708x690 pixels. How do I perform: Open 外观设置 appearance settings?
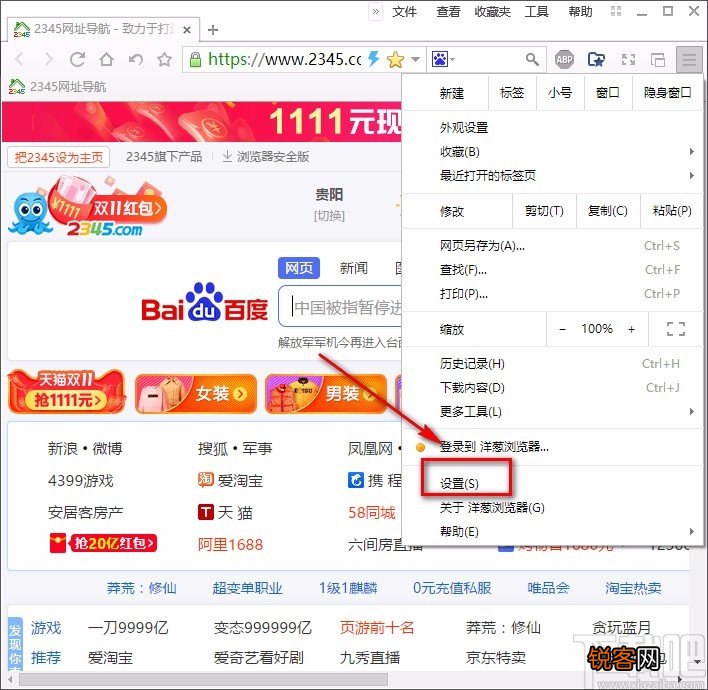tap(552, 128)
